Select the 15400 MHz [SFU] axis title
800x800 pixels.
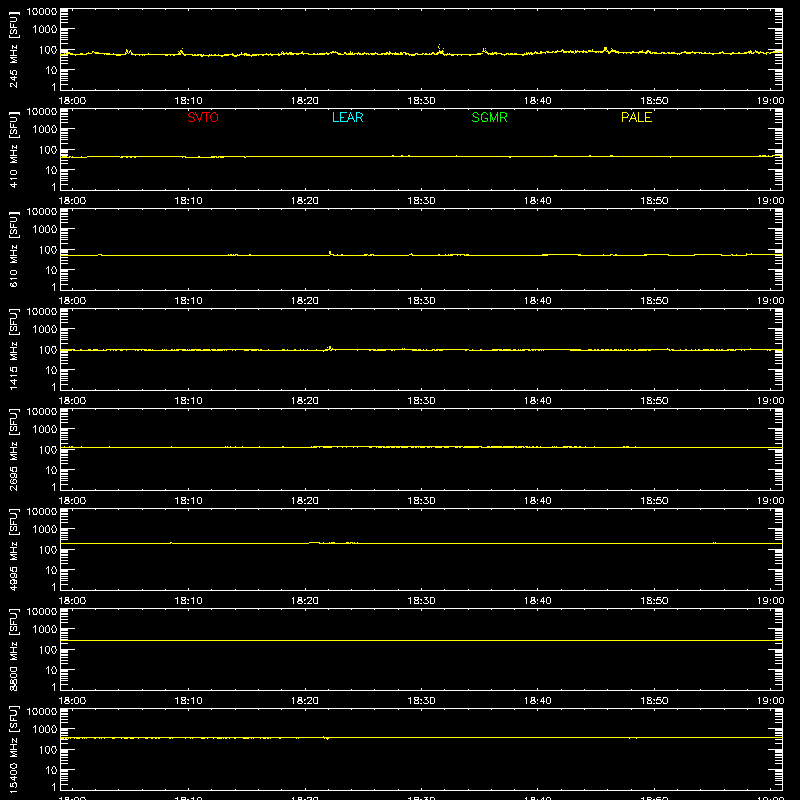[13, 749]
